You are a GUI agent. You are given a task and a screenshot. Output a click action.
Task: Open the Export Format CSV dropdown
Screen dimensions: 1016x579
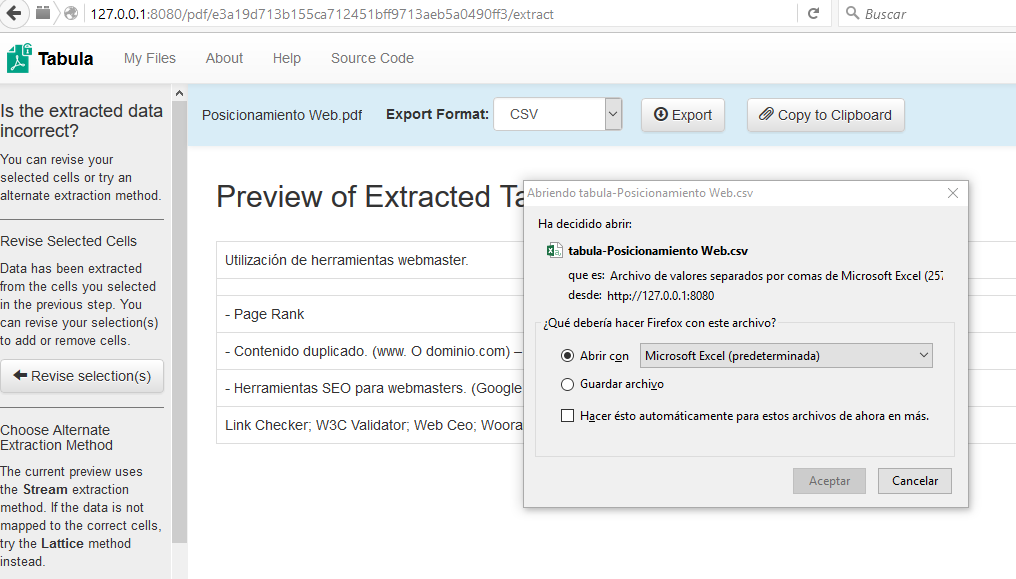[557, 115]
